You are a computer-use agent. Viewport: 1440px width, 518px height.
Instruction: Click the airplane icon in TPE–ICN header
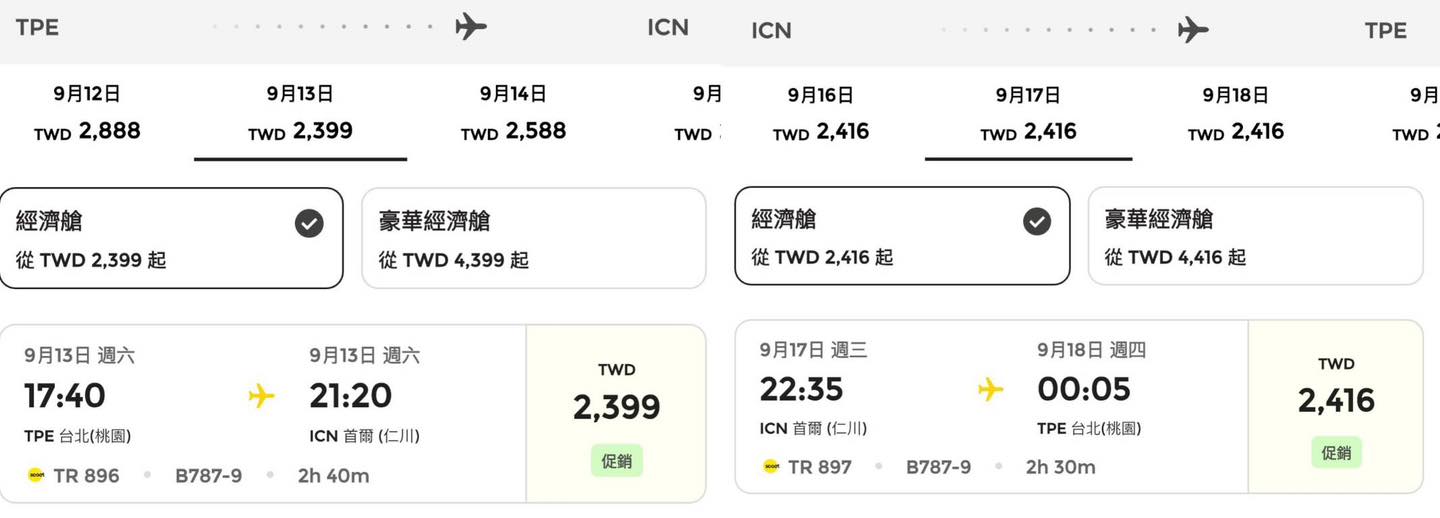471,27
